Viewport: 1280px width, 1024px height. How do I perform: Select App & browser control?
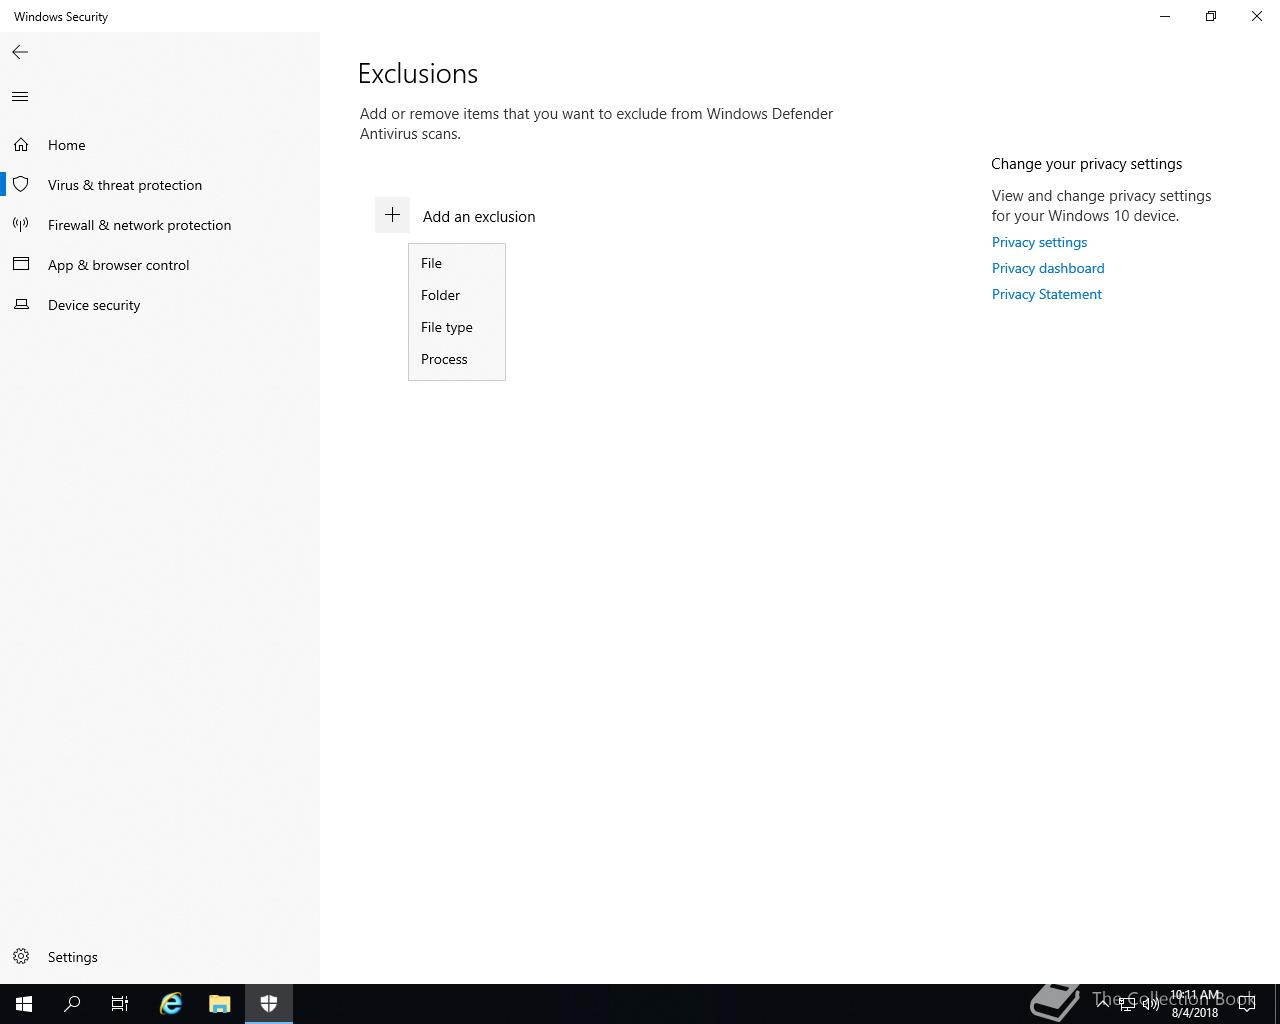pos(160,265)
